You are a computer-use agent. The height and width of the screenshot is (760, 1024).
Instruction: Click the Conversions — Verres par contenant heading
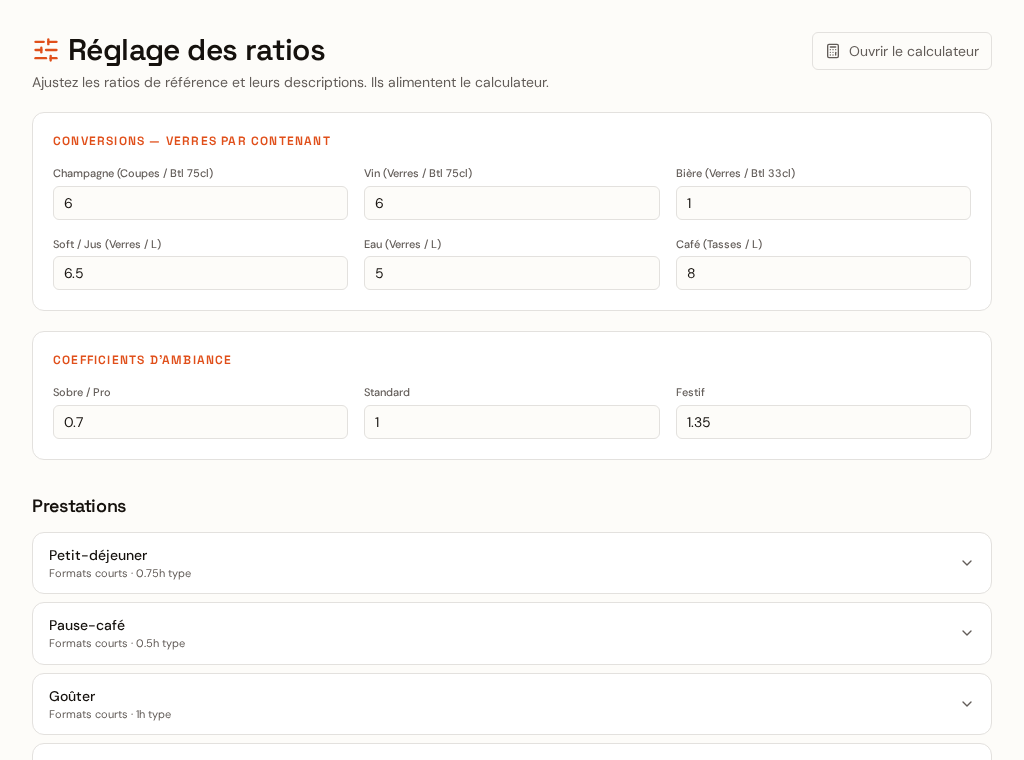pyautogui.click(x=191, y=141)
